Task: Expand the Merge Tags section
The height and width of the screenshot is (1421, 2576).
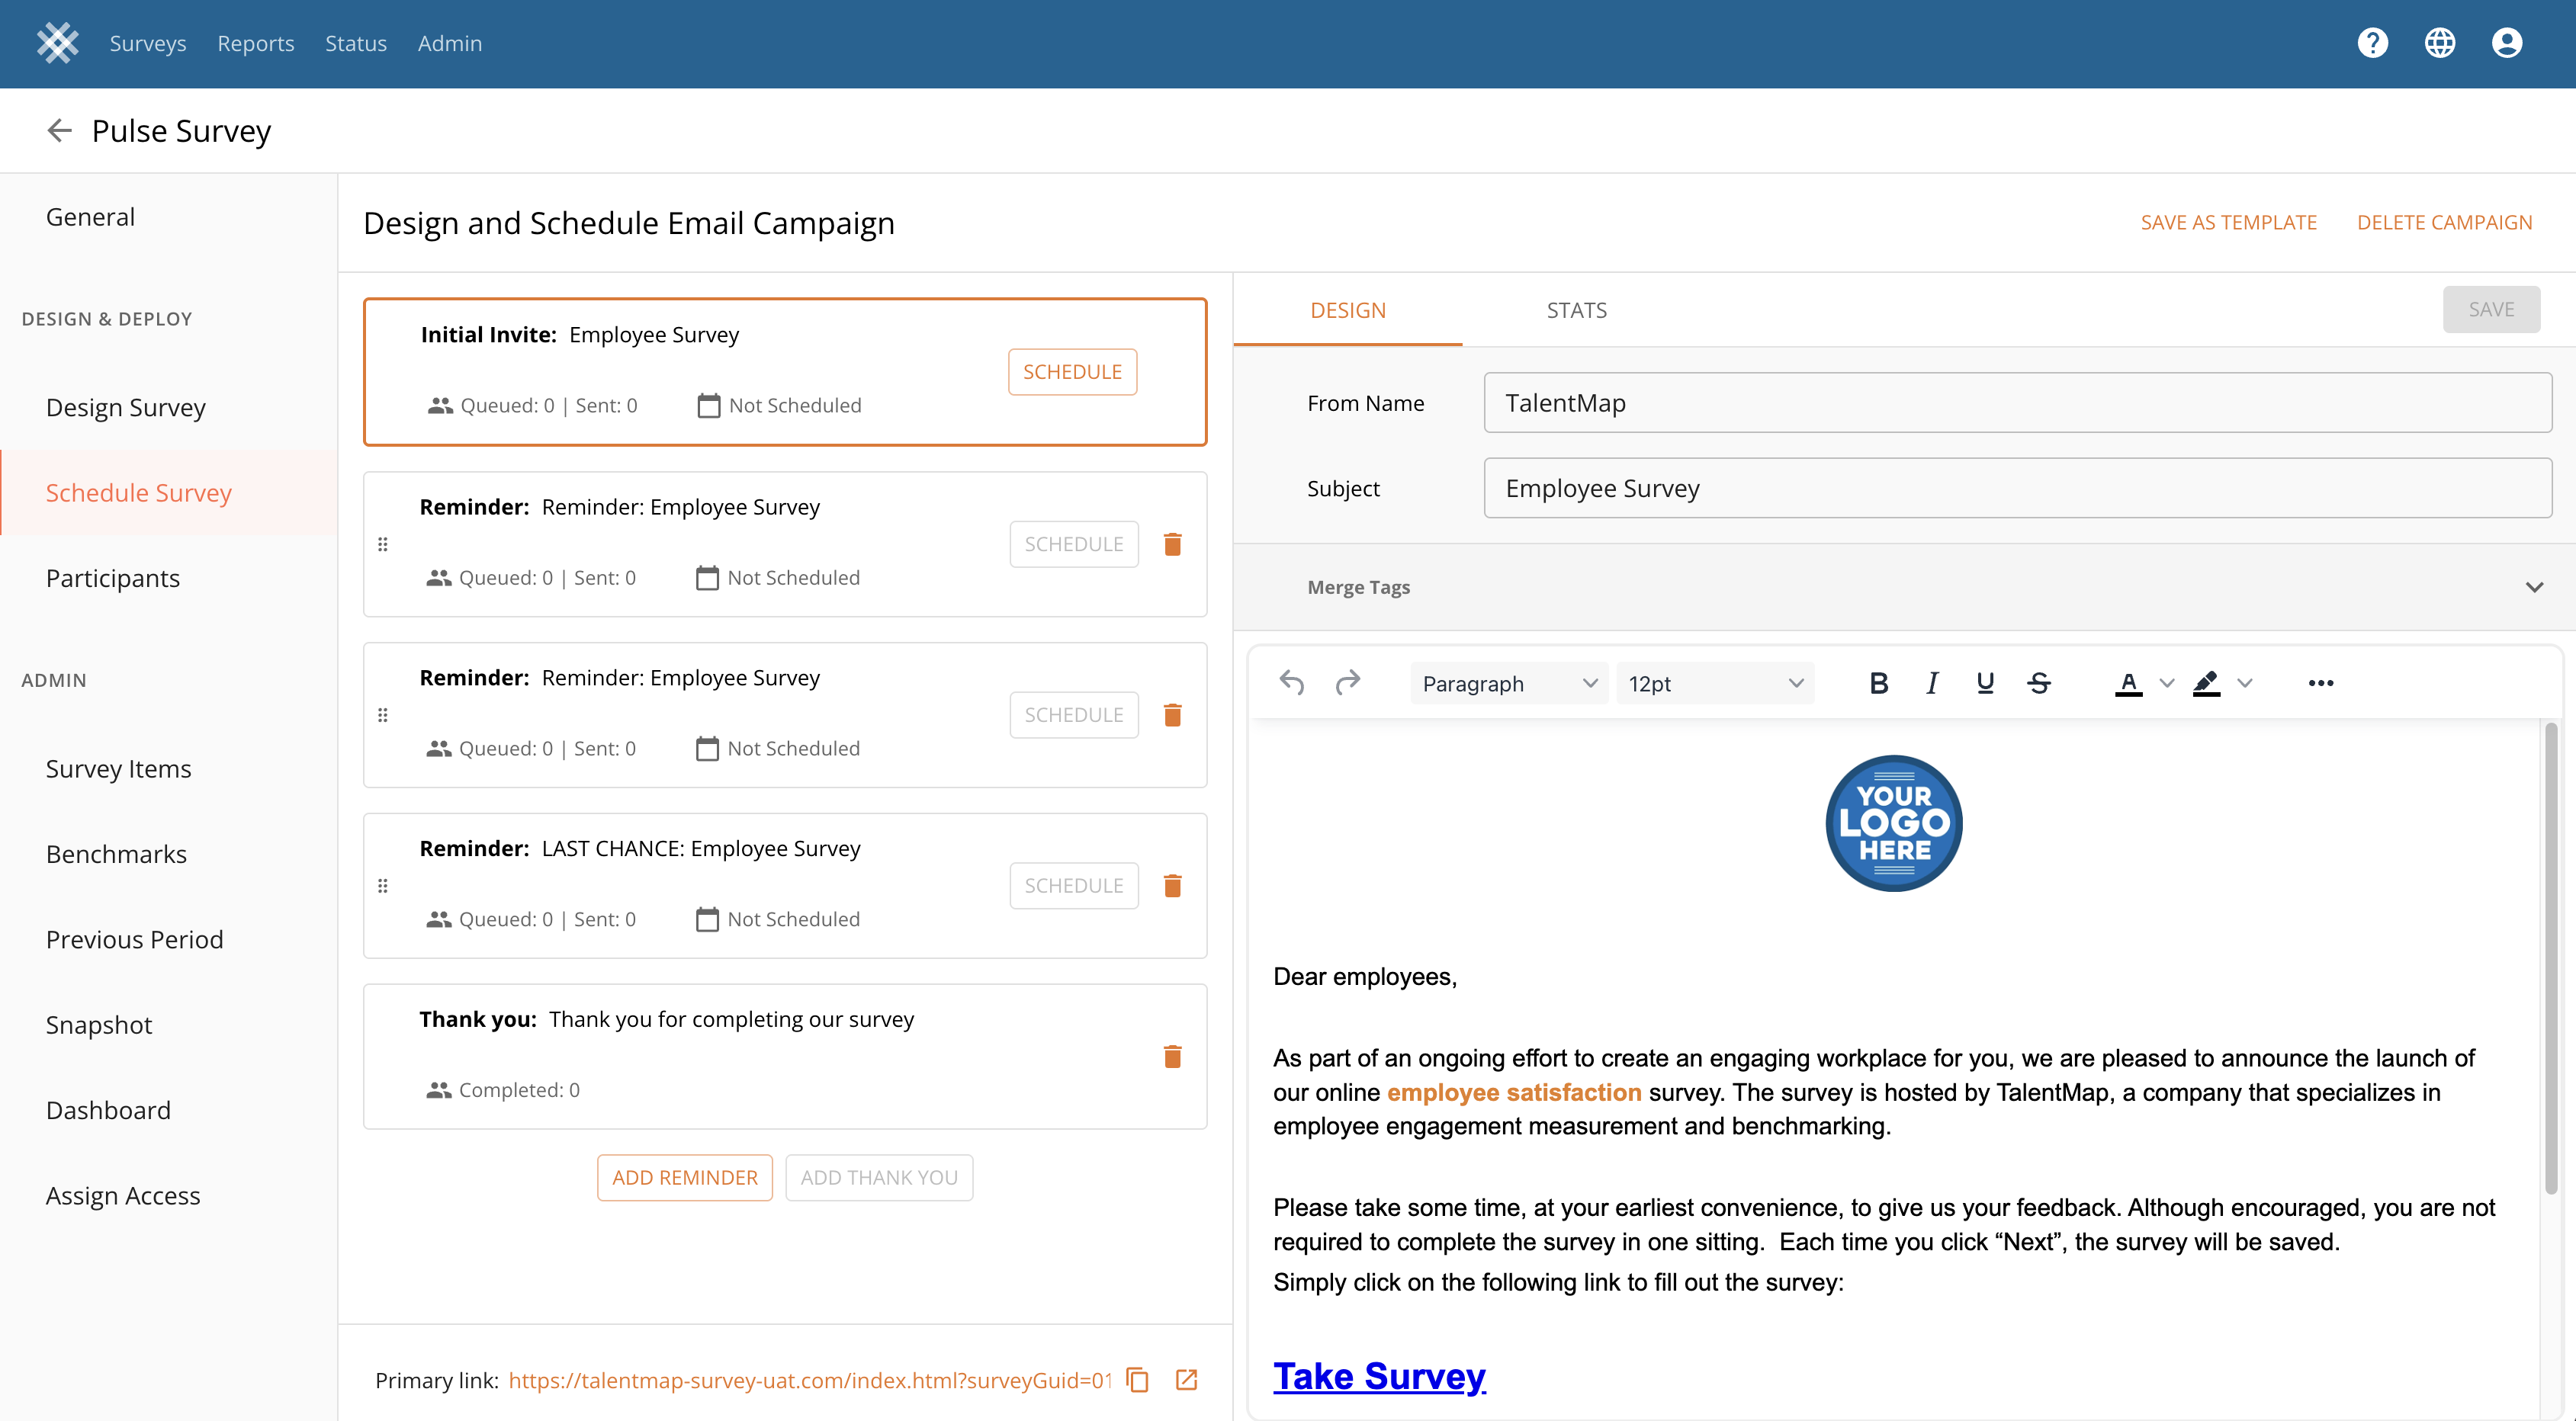Action: point(2533,587)
